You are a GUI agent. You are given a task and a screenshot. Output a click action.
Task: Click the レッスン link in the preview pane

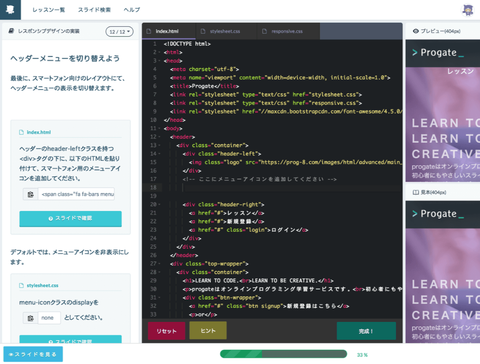tap(460, 71)
